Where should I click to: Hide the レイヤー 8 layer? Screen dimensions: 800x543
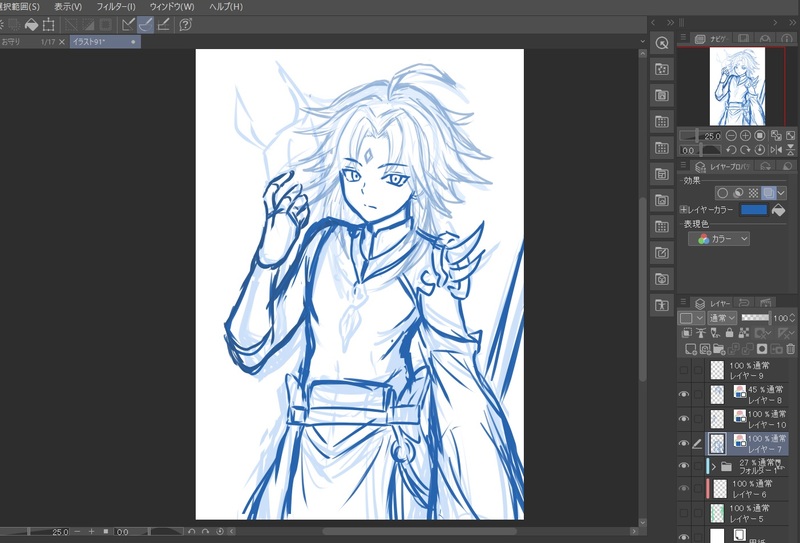point(684,394)
